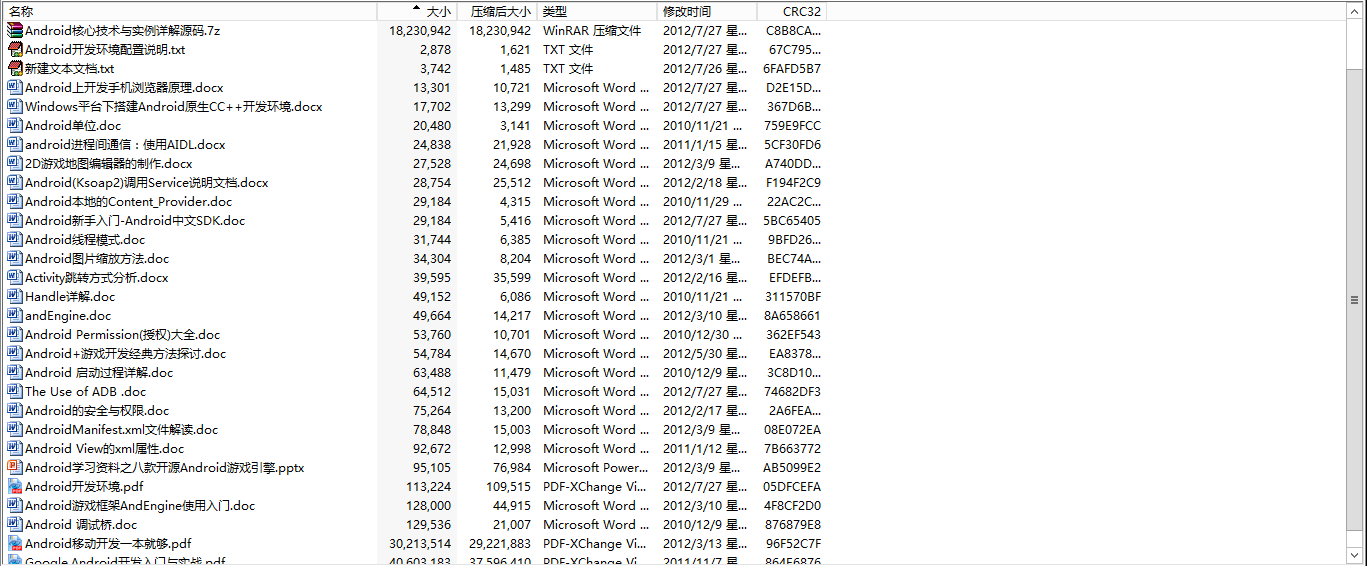Select file name Android View的xml属性.doc

[104, 448]
